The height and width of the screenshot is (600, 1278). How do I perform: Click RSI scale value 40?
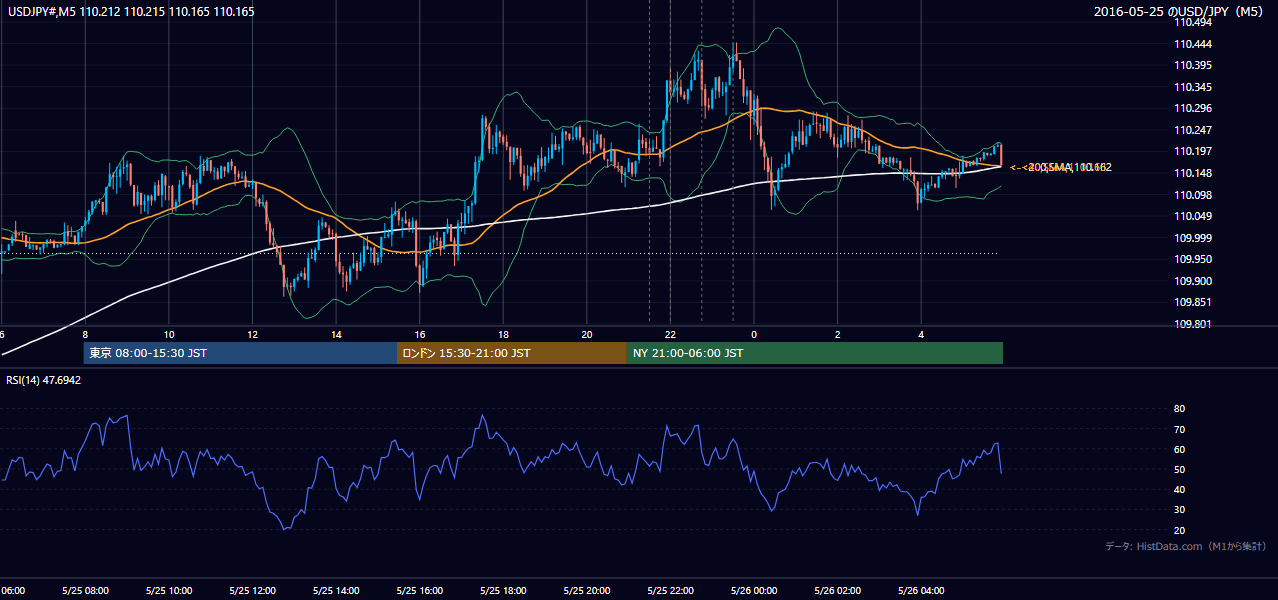point(1179,489)
